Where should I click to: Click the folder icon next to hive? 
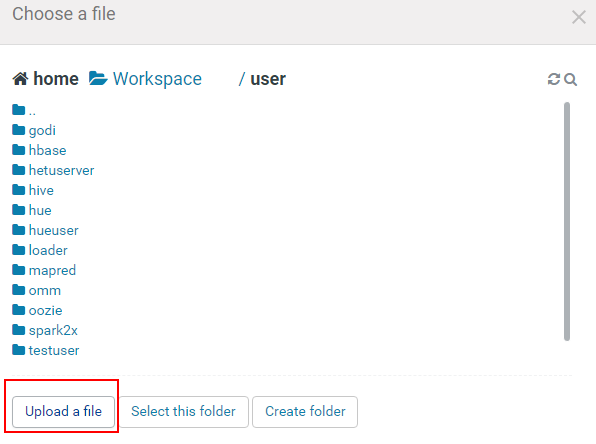point(19,190)
